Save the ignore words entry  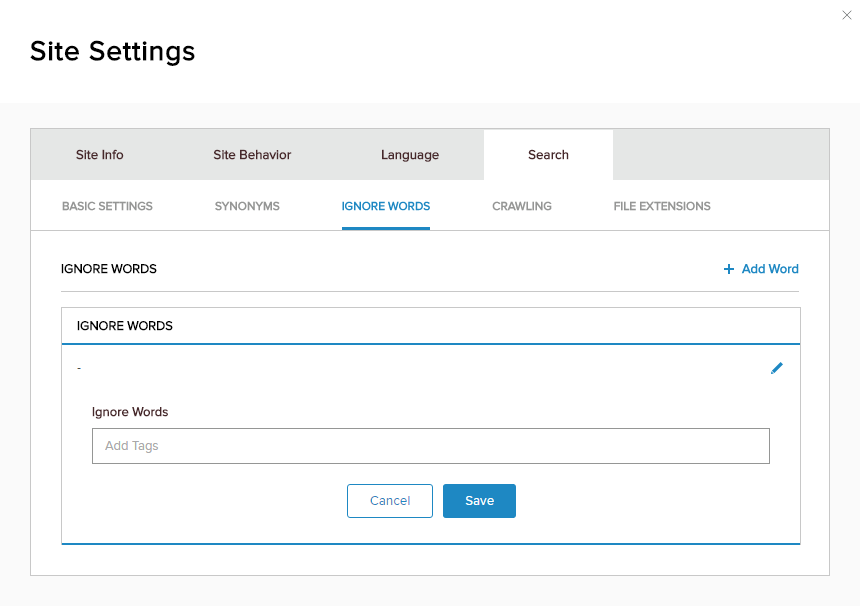(x=479, y=501)
